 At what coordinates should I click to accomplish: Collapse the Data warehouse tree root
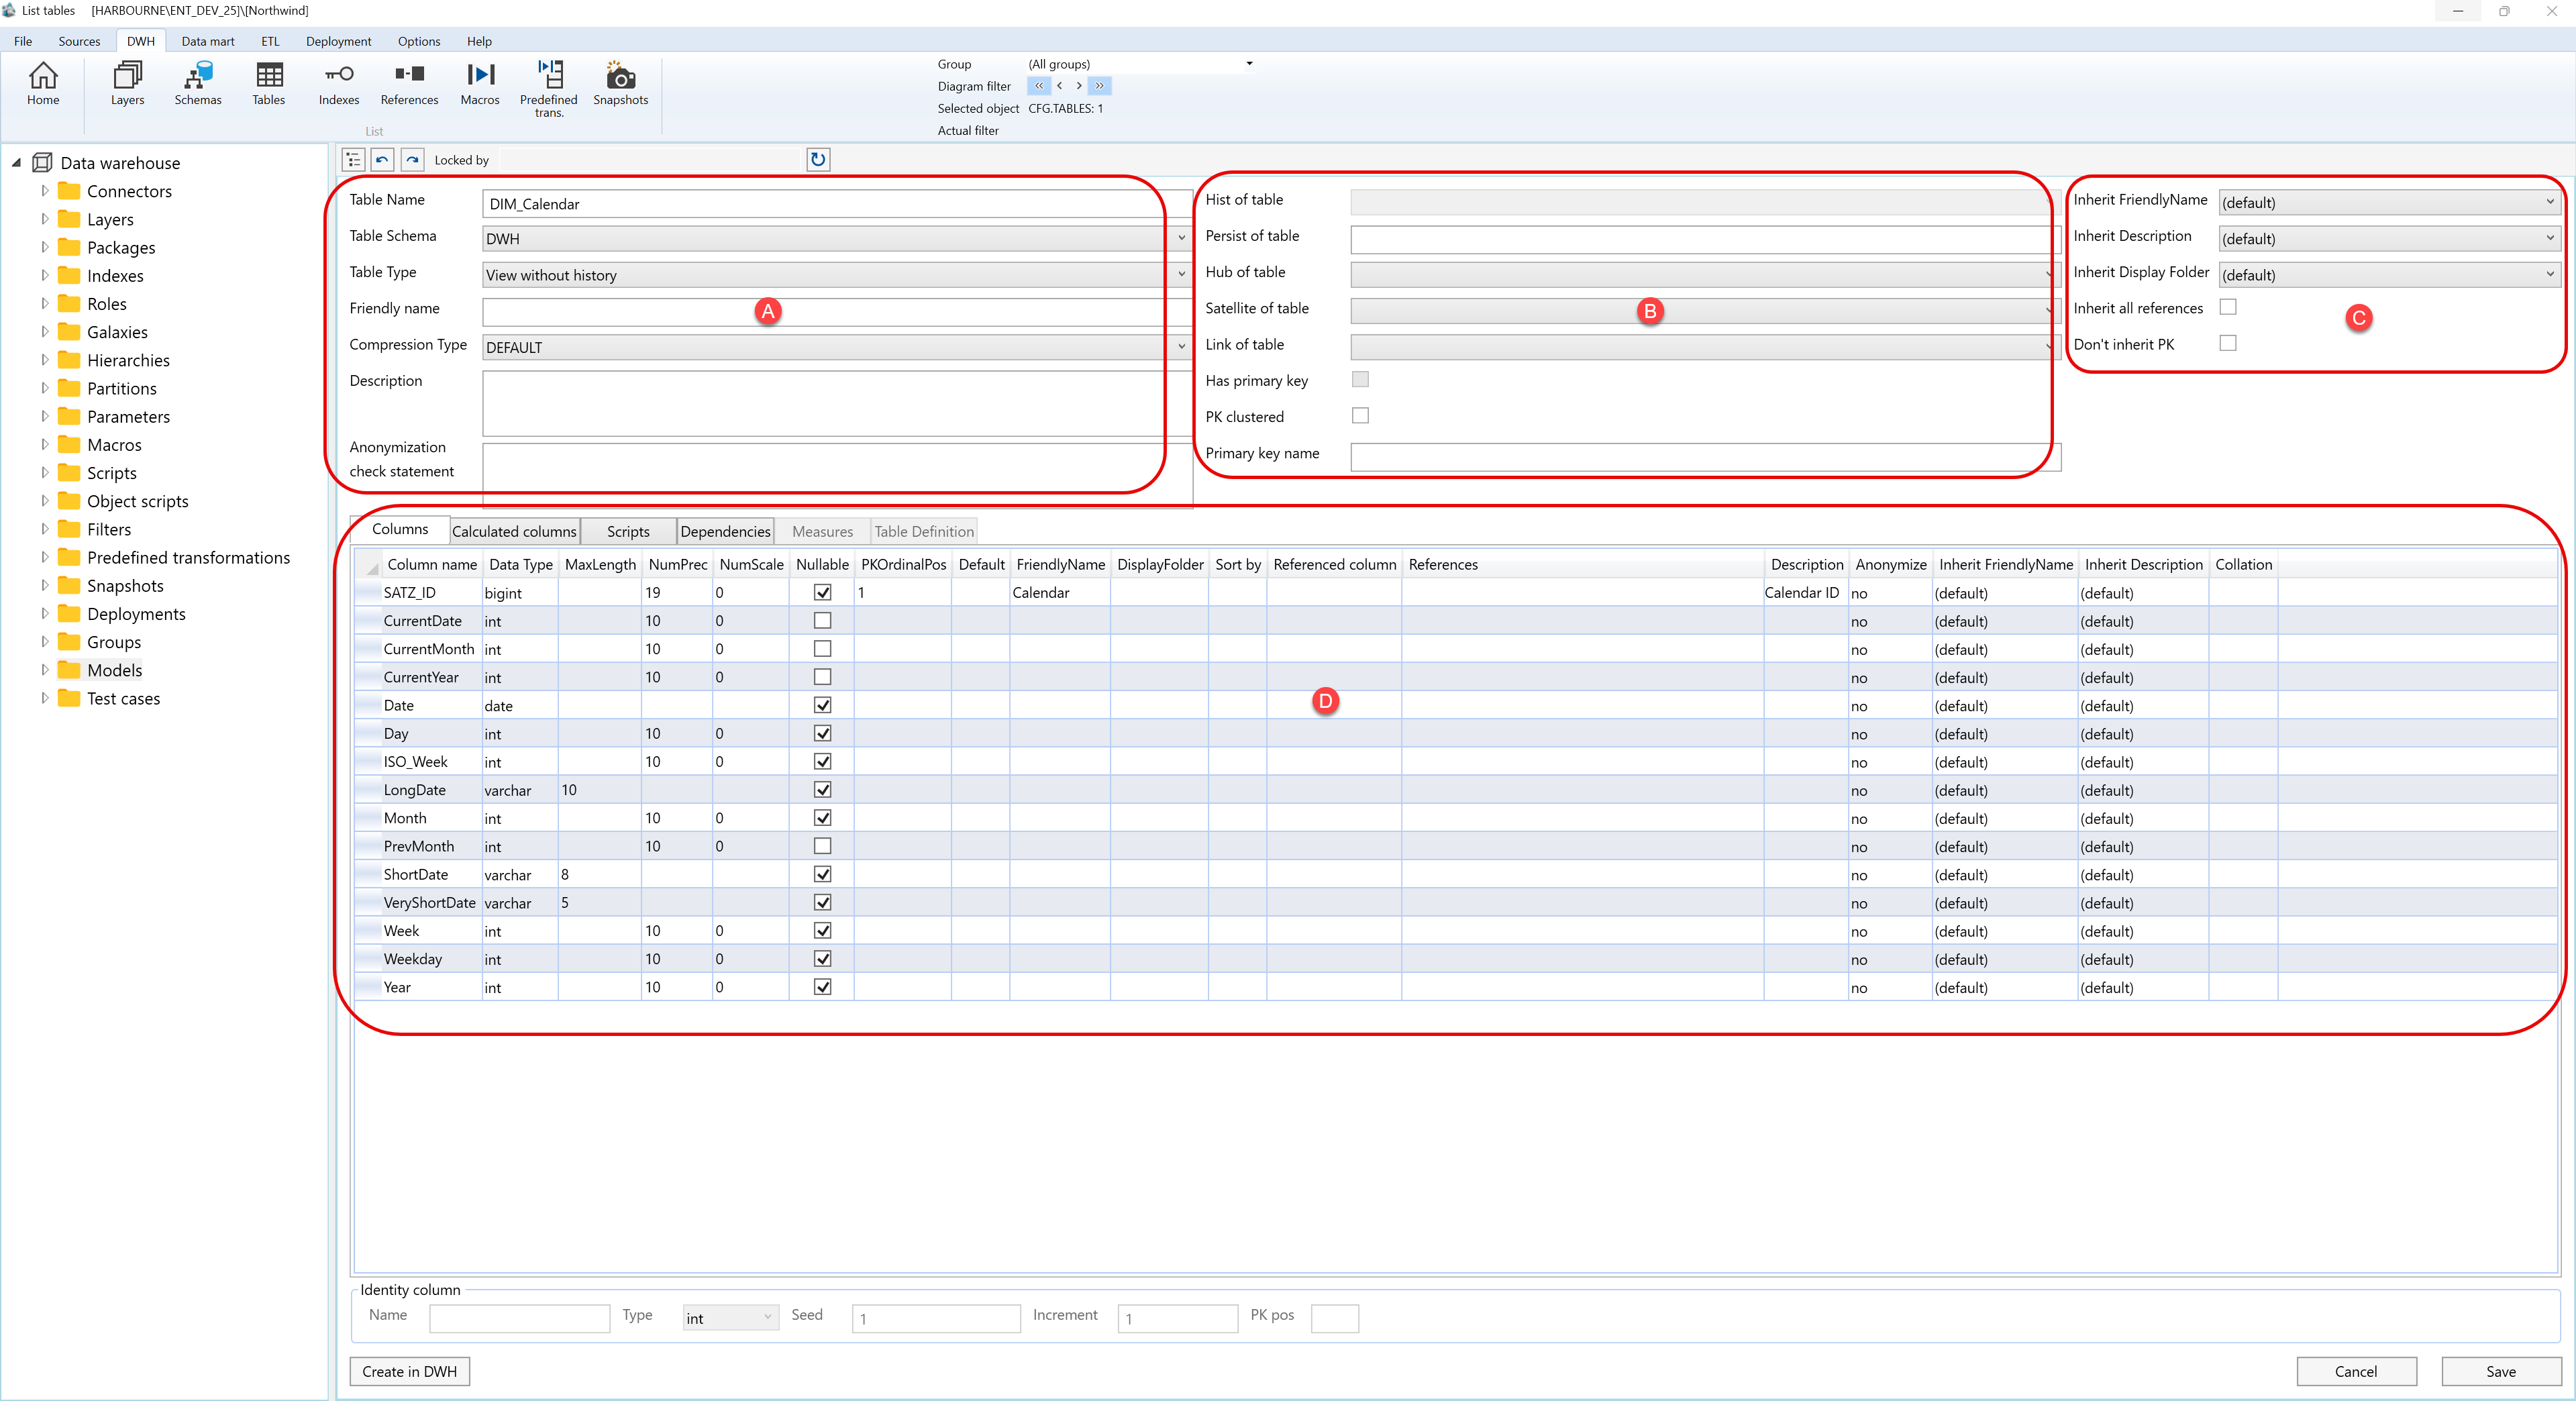16,163
